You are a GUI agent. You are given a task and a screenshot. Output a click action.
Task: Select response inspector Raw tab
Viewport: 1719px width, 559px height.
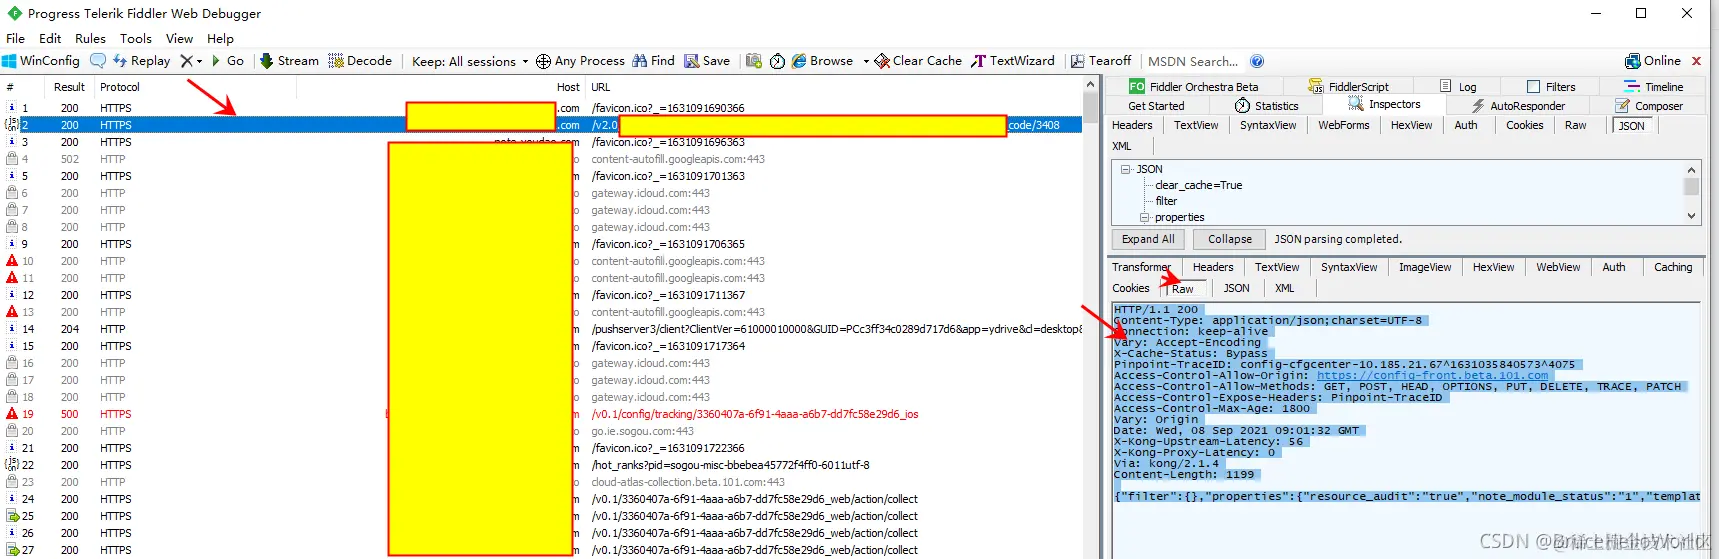pyautogui.click(x=1182, y=288)
